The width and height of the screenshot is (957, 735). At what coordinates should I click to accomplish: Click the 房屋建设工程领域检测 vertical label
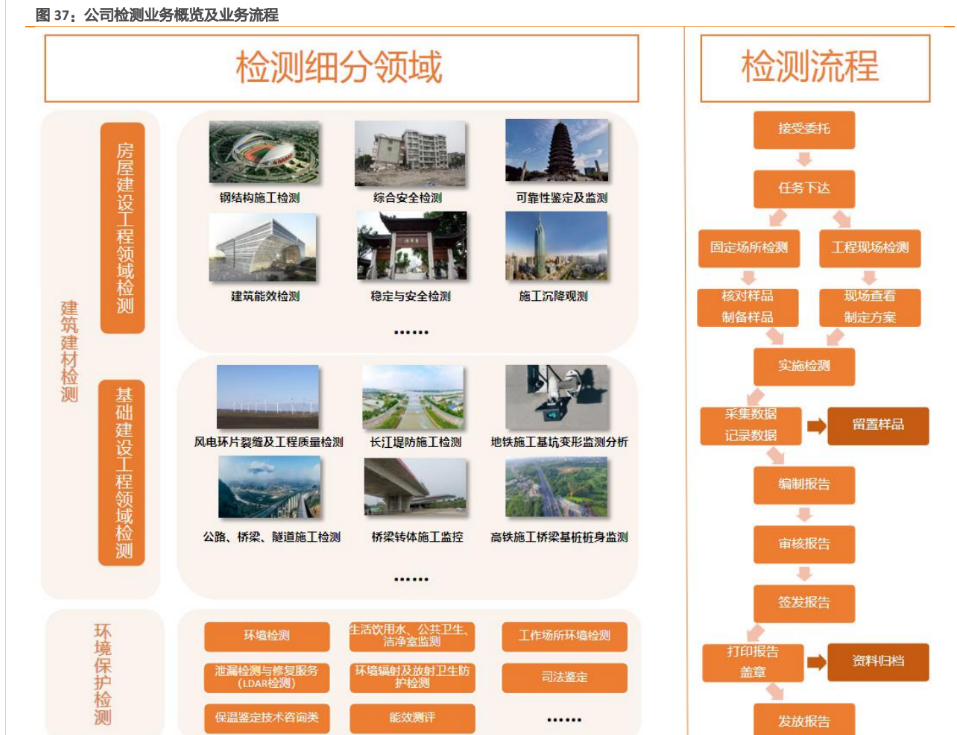(x=124, y=228)
